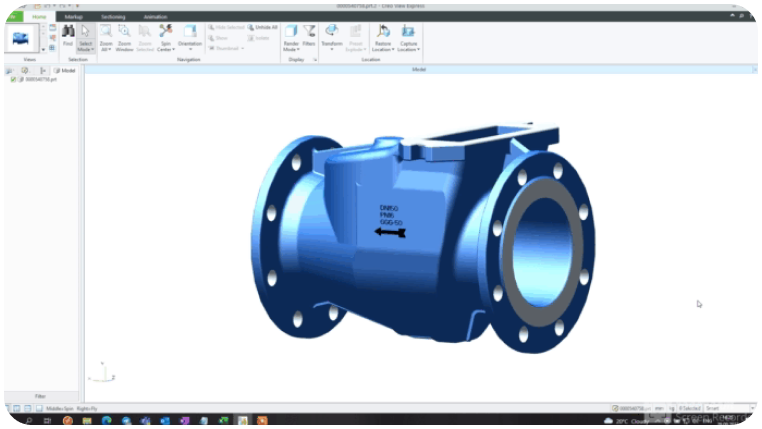The height and width of the screenshot is (429, 762).
Task: Open Outlook from the taskbar
Action: point(165,420)
